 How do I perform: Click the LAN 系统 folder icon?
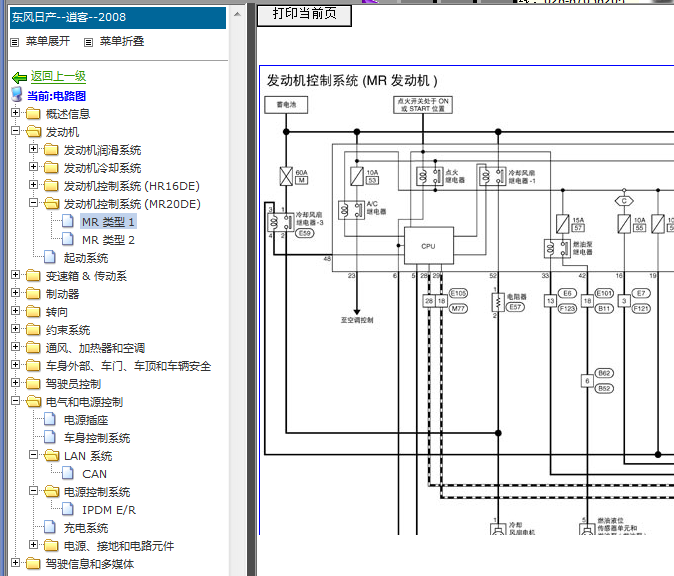(x=51, y=456)
